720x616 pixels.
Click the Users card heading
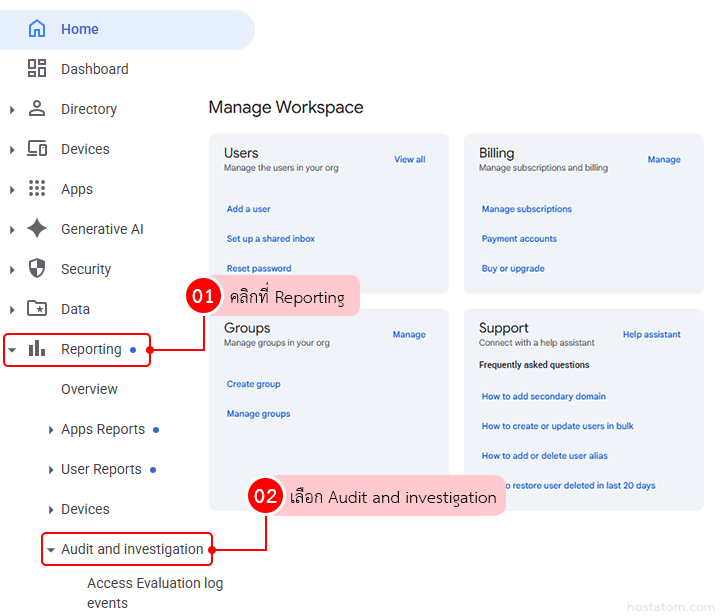(x=241, y=153)
